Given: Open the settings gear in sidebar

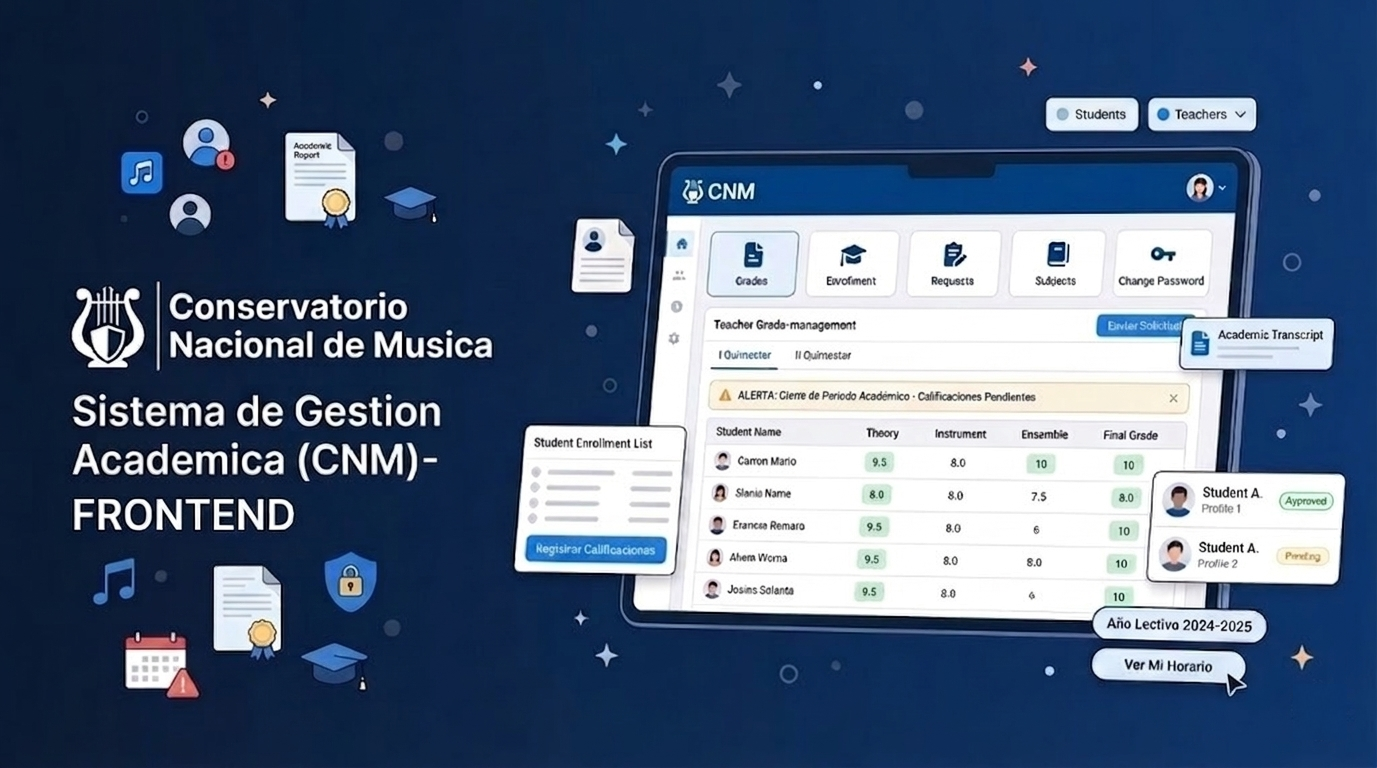Looking at the screenshot, I should (674, 339).
